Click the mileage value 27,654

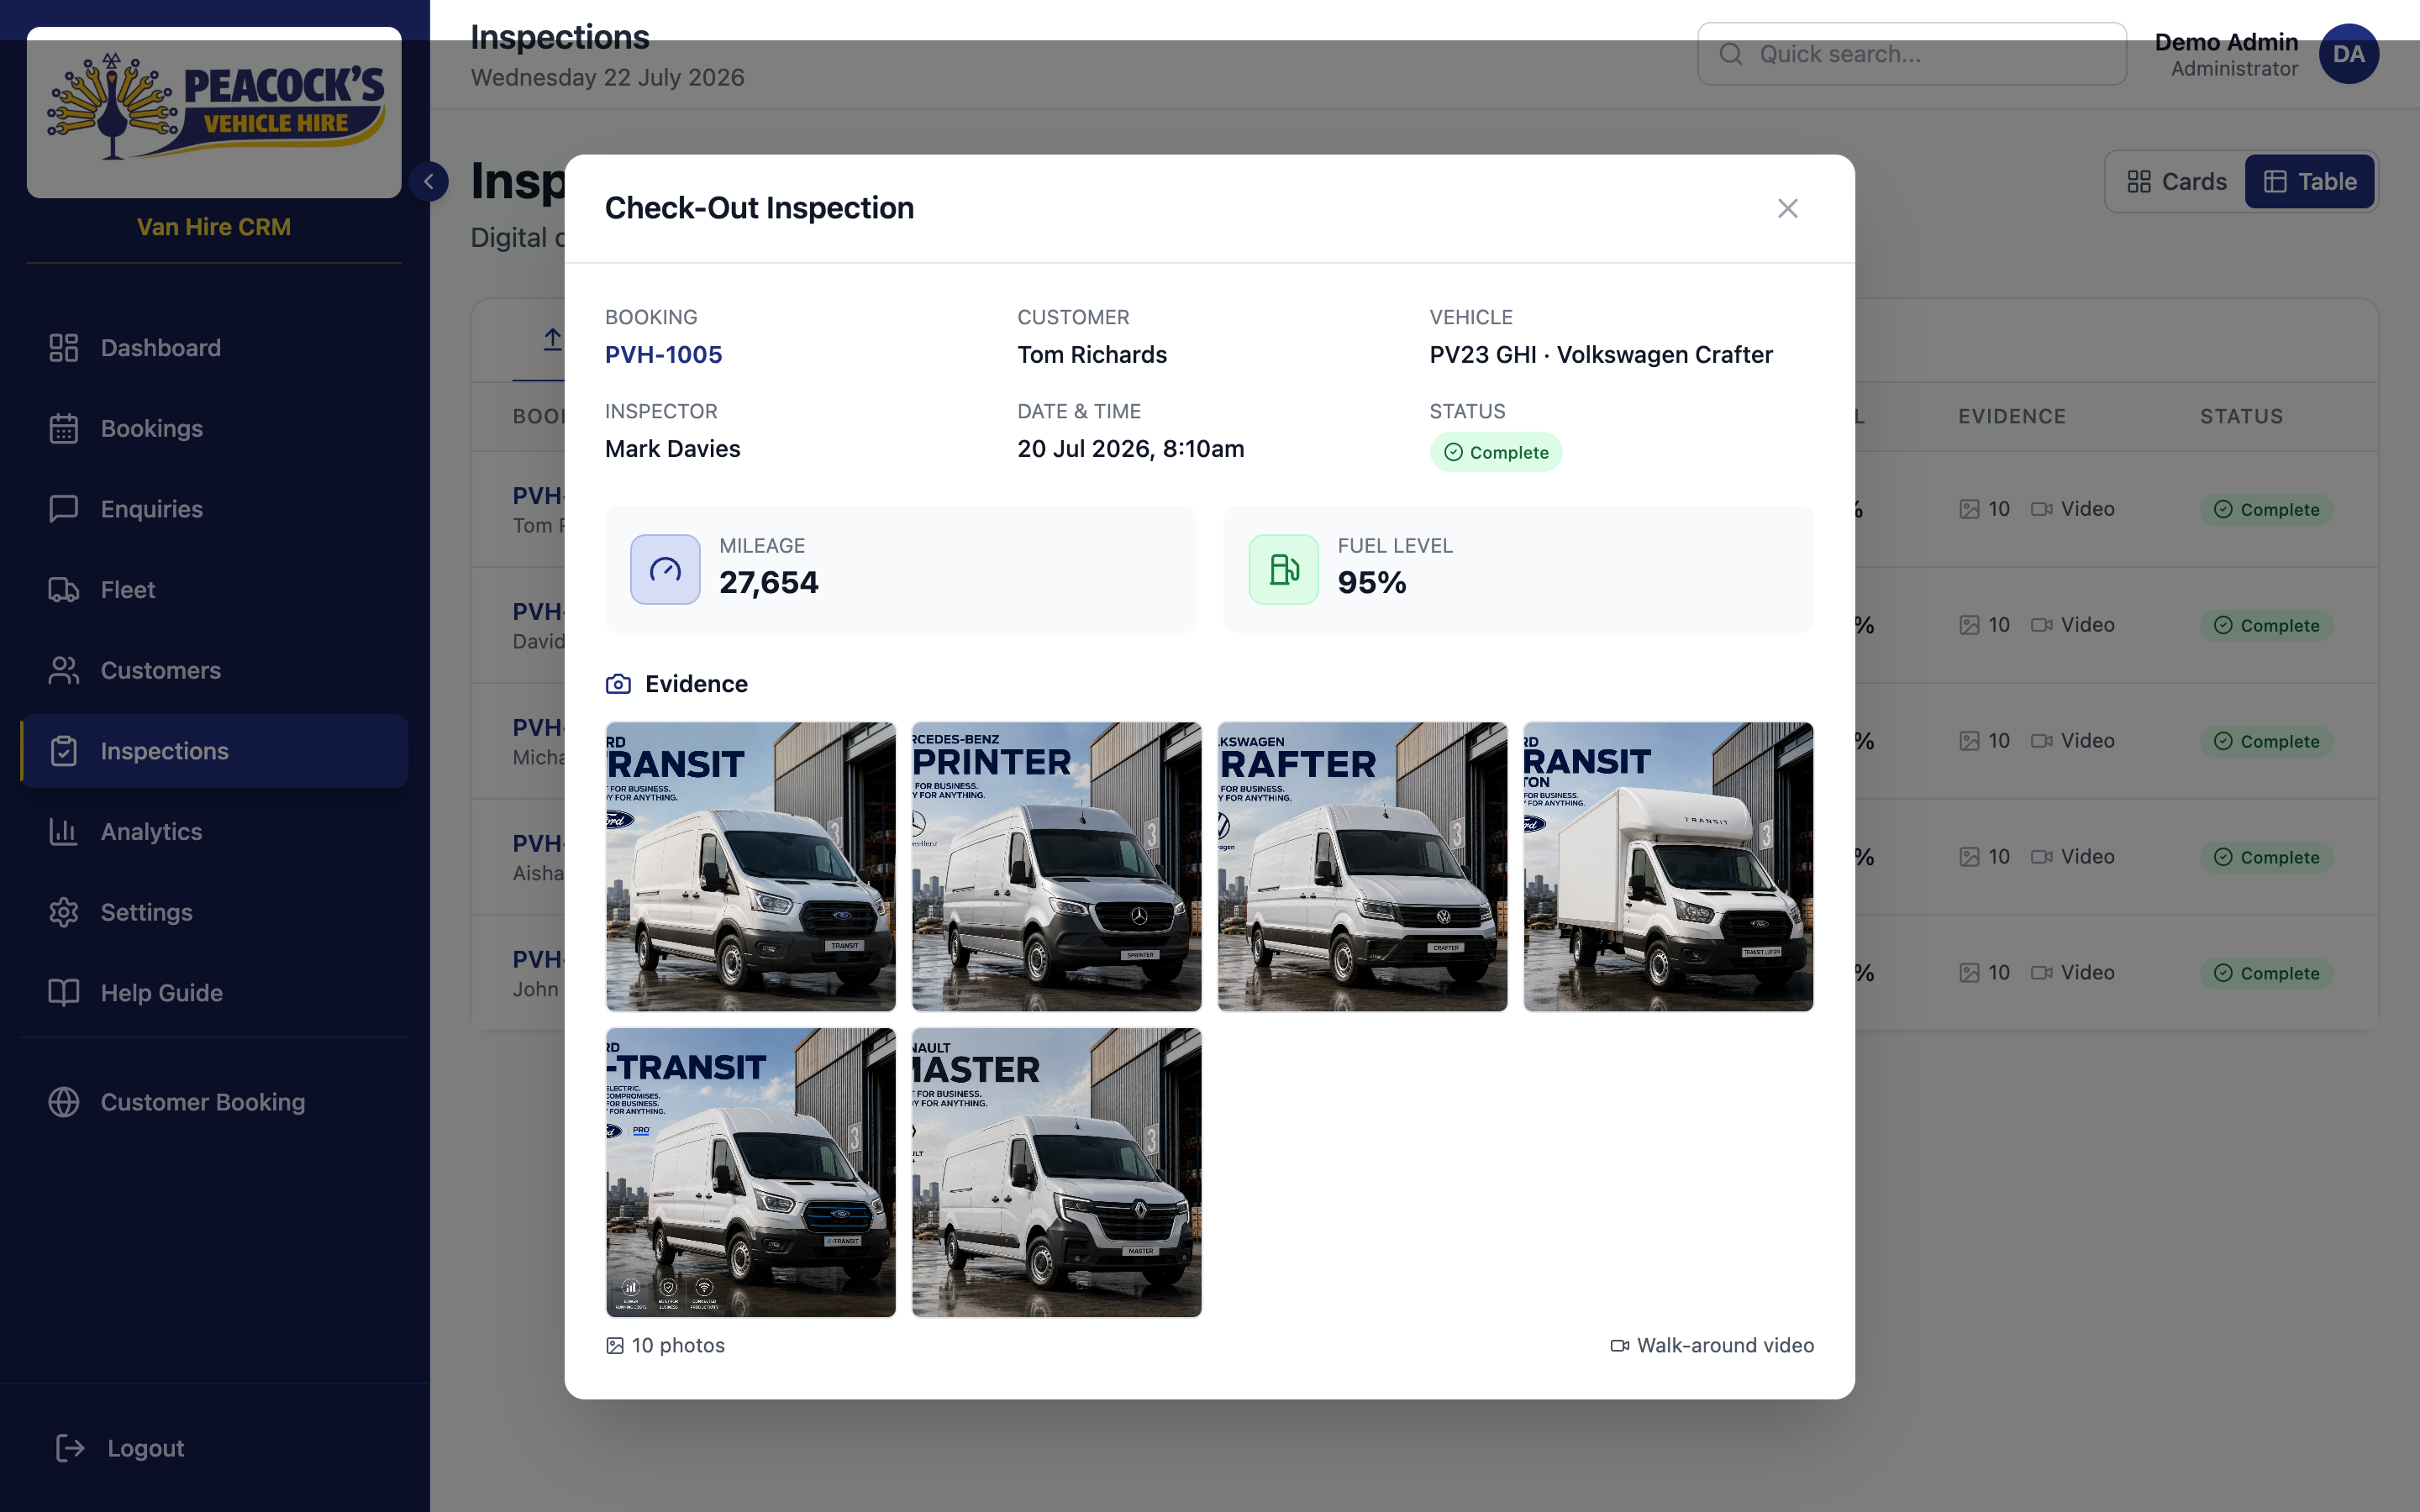(769, 582)
